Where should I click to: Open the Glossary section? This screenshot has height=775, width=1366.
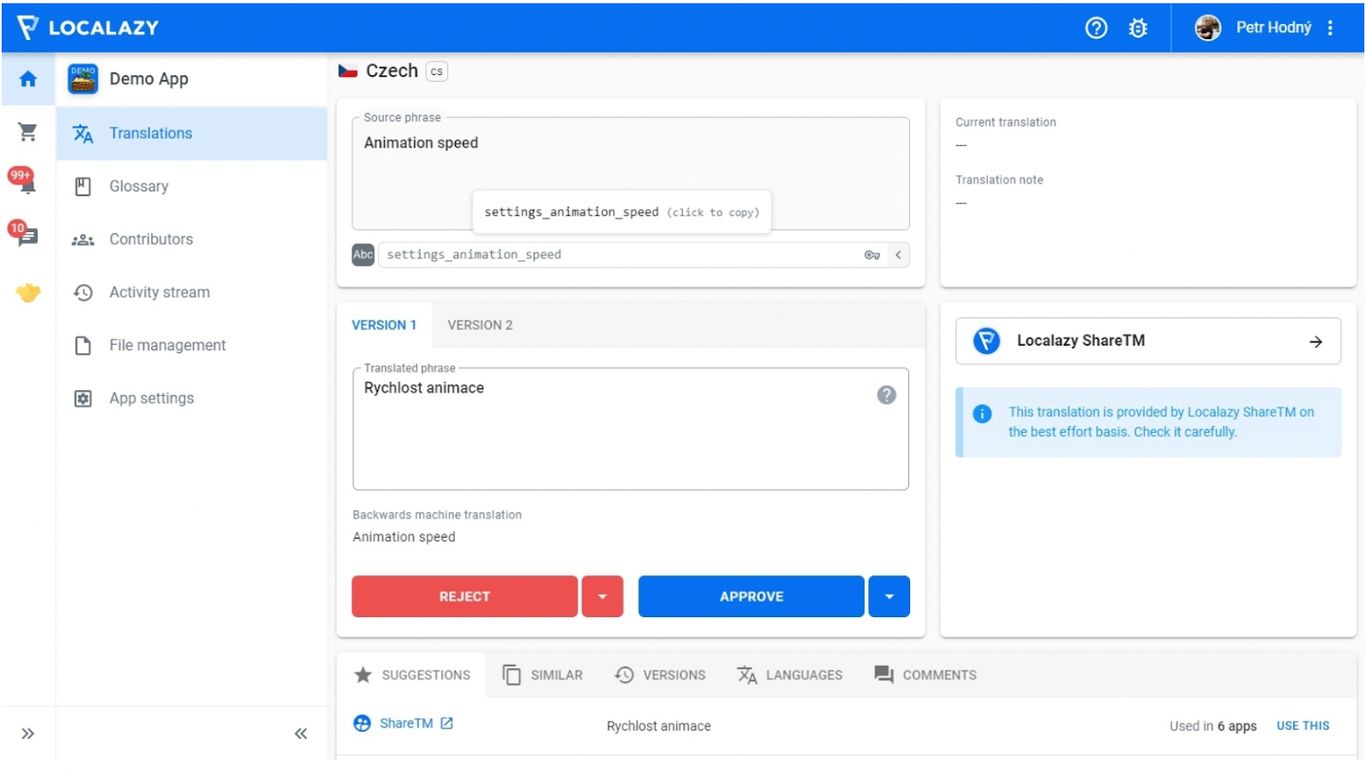[x=138, y=186]
